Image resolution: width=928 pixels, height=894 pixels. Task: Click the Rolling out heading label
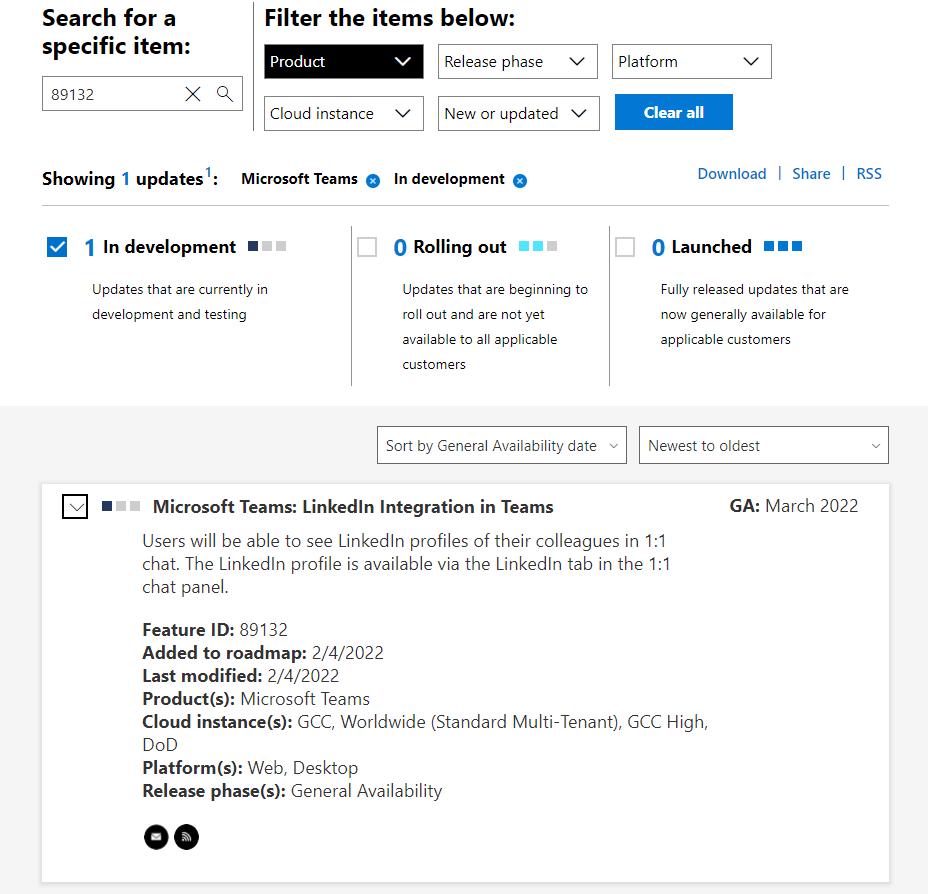click(460, 247)
